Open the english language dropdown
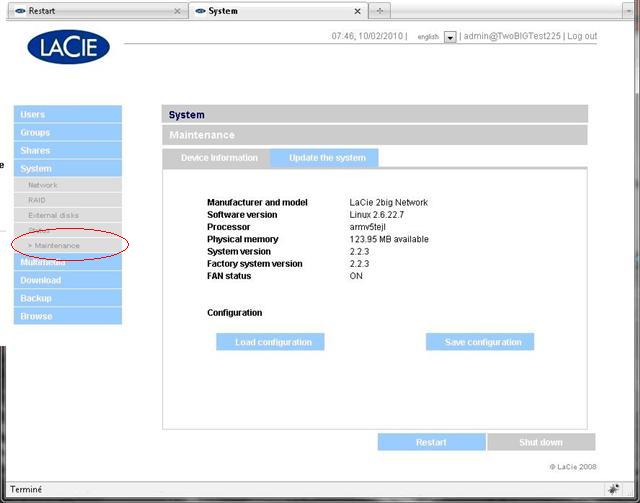Image resolution: width=640 pixels, height=503 pixels. tap(450, 37)
